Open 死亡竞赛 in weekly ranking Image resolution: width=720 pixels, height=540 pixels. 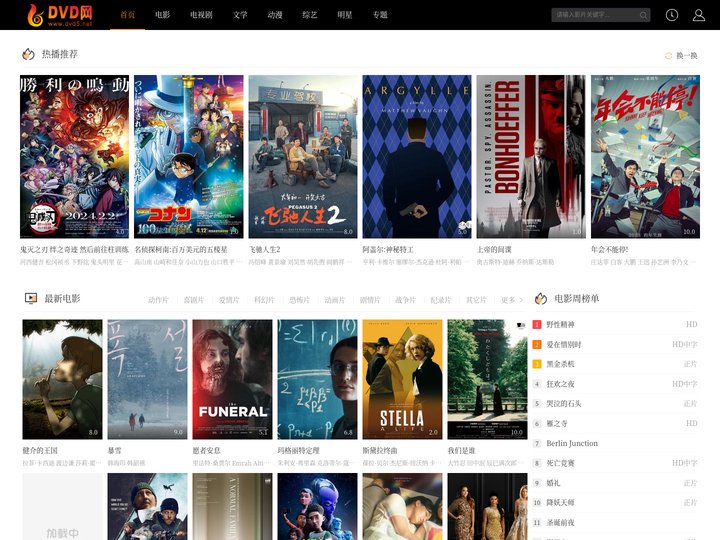point(560,463)
